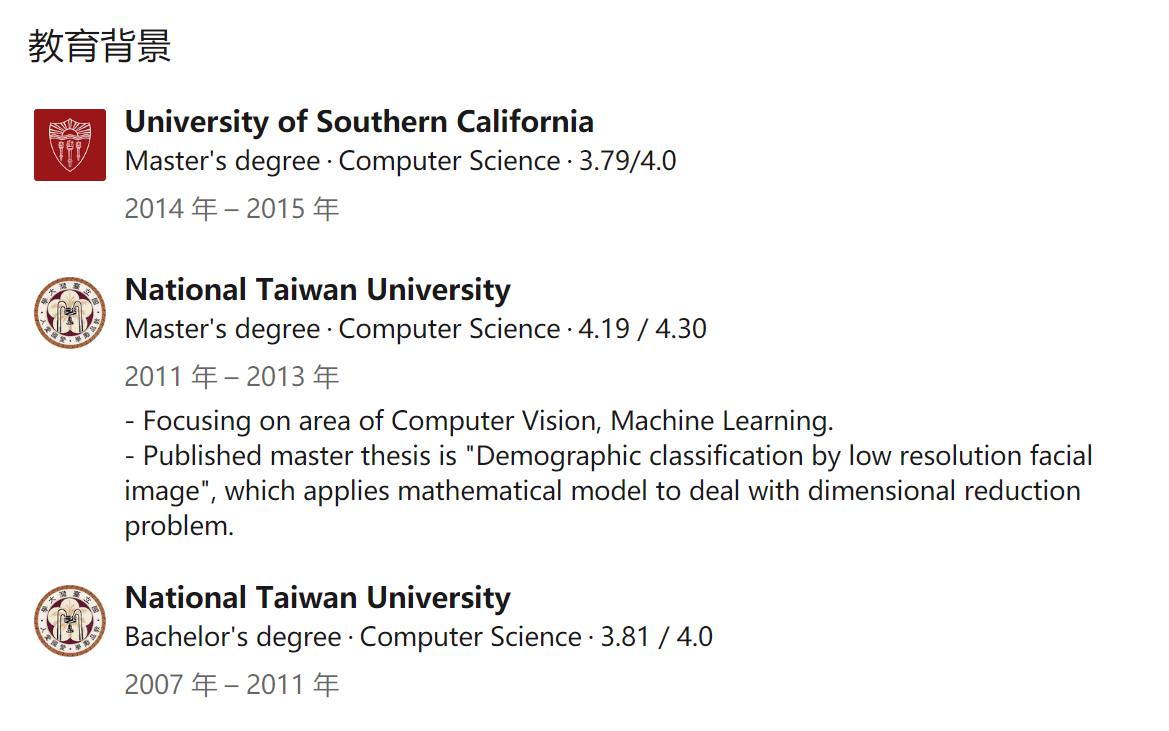Screen dimensions: 1169x731
Task: Click the 3.79/4.0 GPA text
Action: point(628,161)
